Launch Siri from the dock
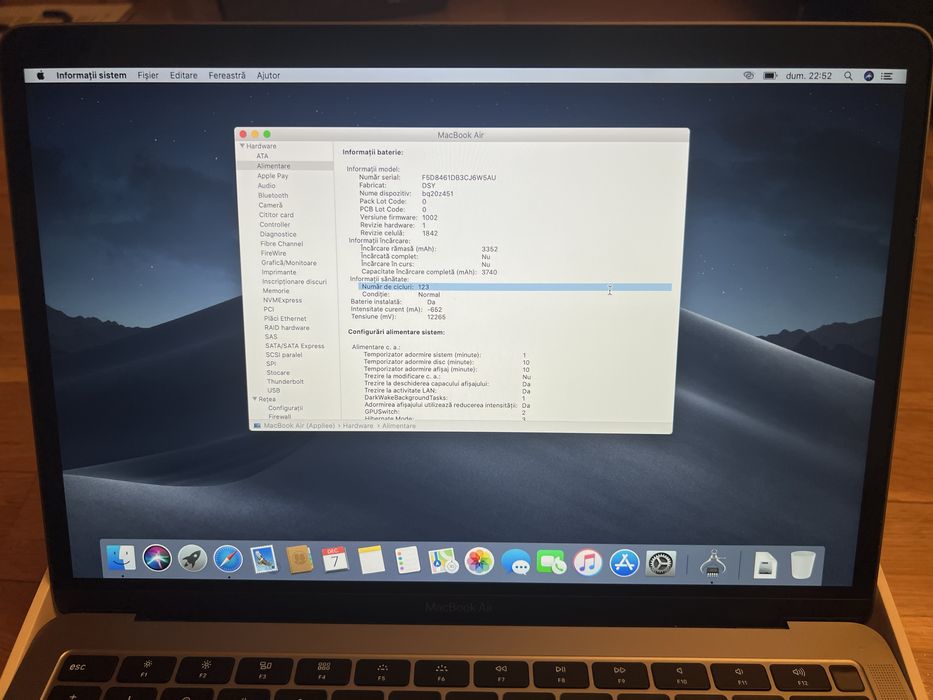The height and width of the screenshot is (700, 933). click(157, 558)
